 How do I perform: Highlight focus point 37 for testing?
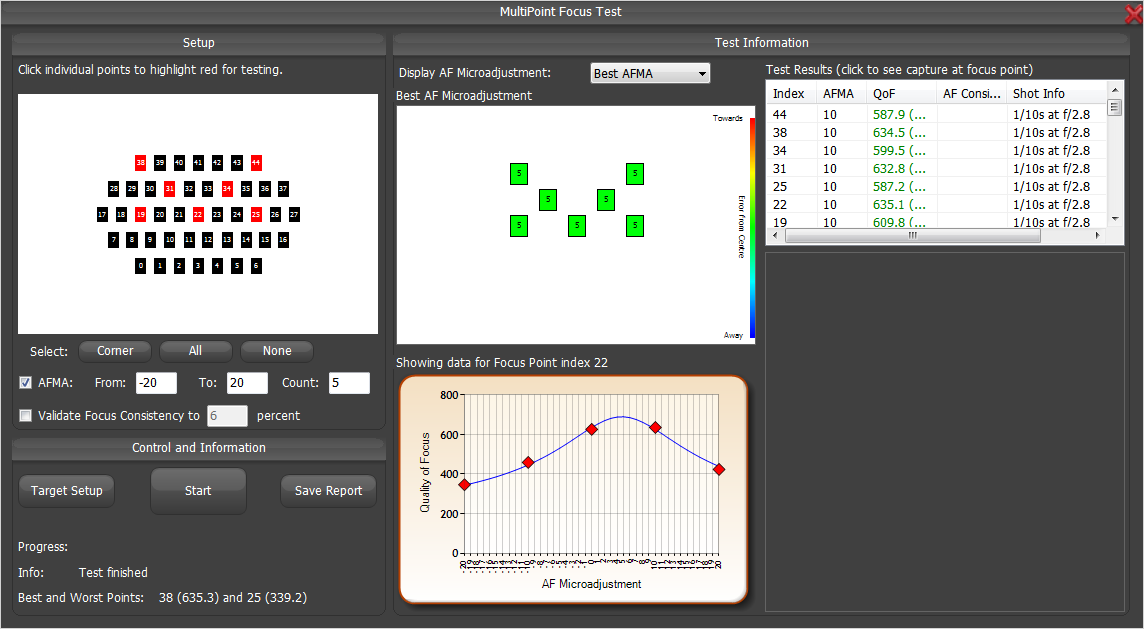[283, 188]
